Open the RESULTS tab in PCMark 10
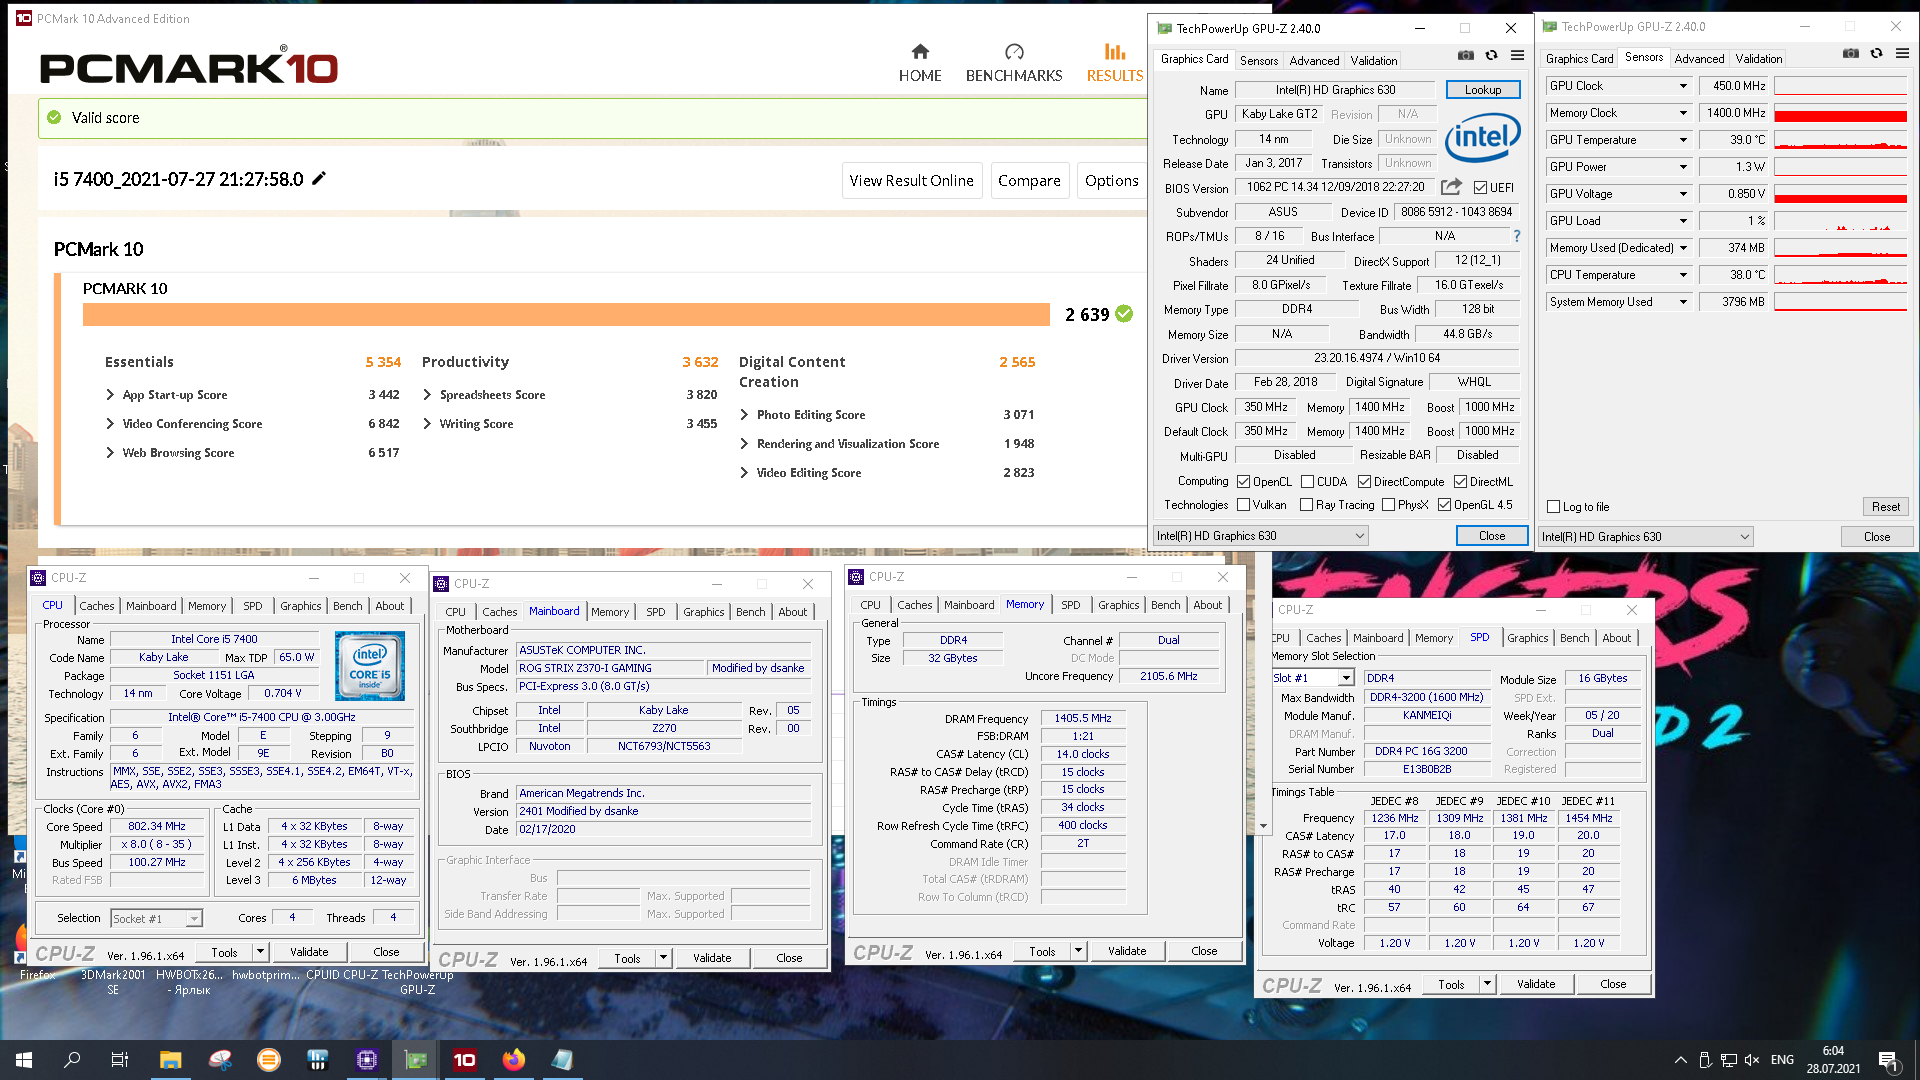Viewport: 1920px width, 1080px height. (x=1115, y=63)
